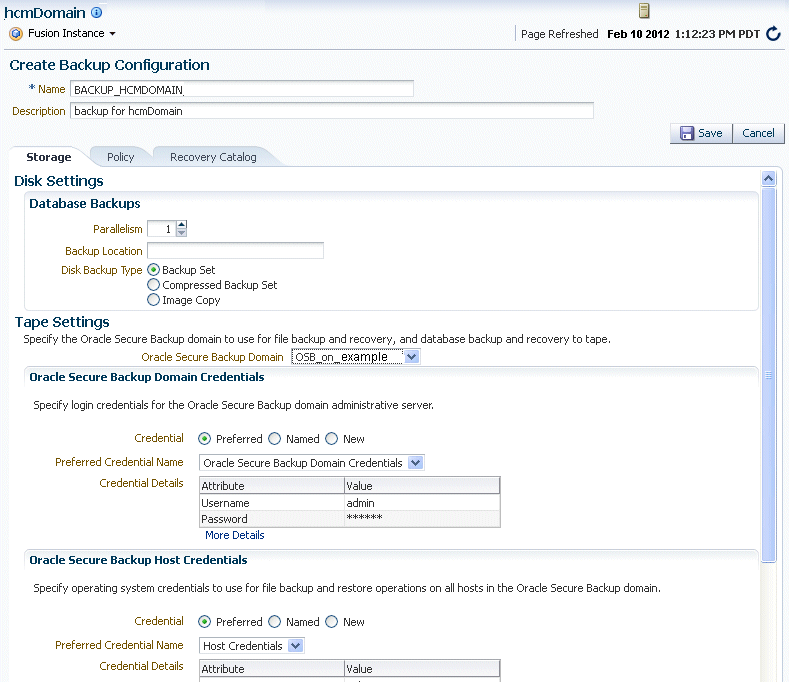Click the More Details link
Viewport: 789px width, 682px height.
click(234, 535)
